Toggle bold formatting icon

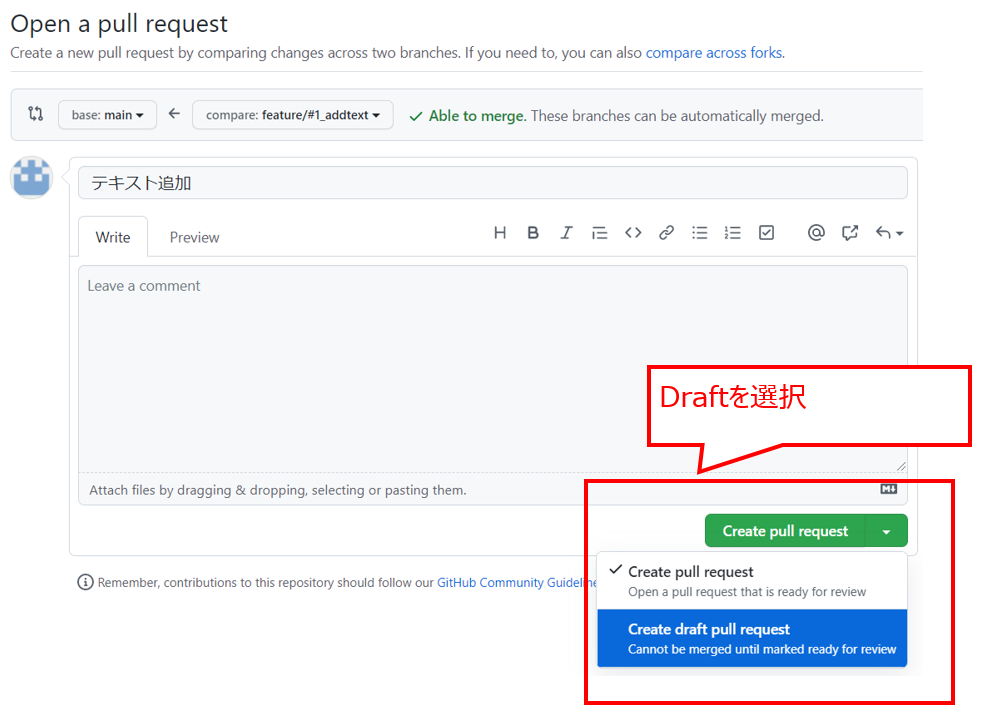[x=533, y=232]
